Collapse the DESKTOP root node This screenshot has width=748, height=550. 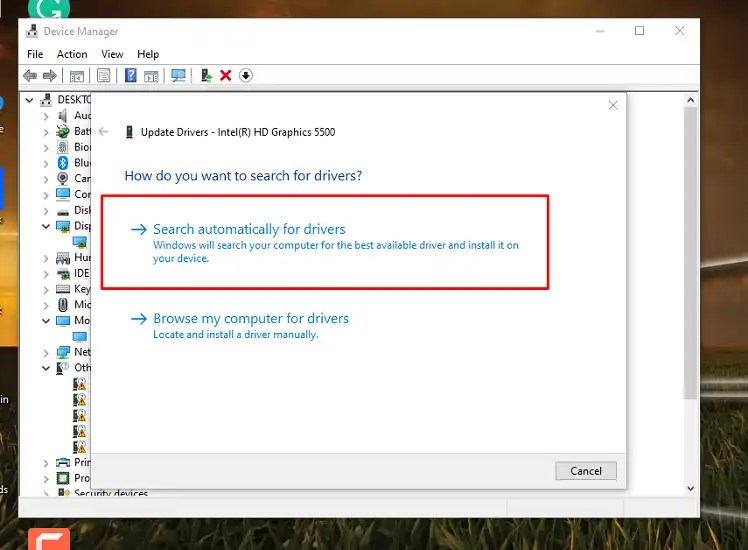click(x=30, y=100)
